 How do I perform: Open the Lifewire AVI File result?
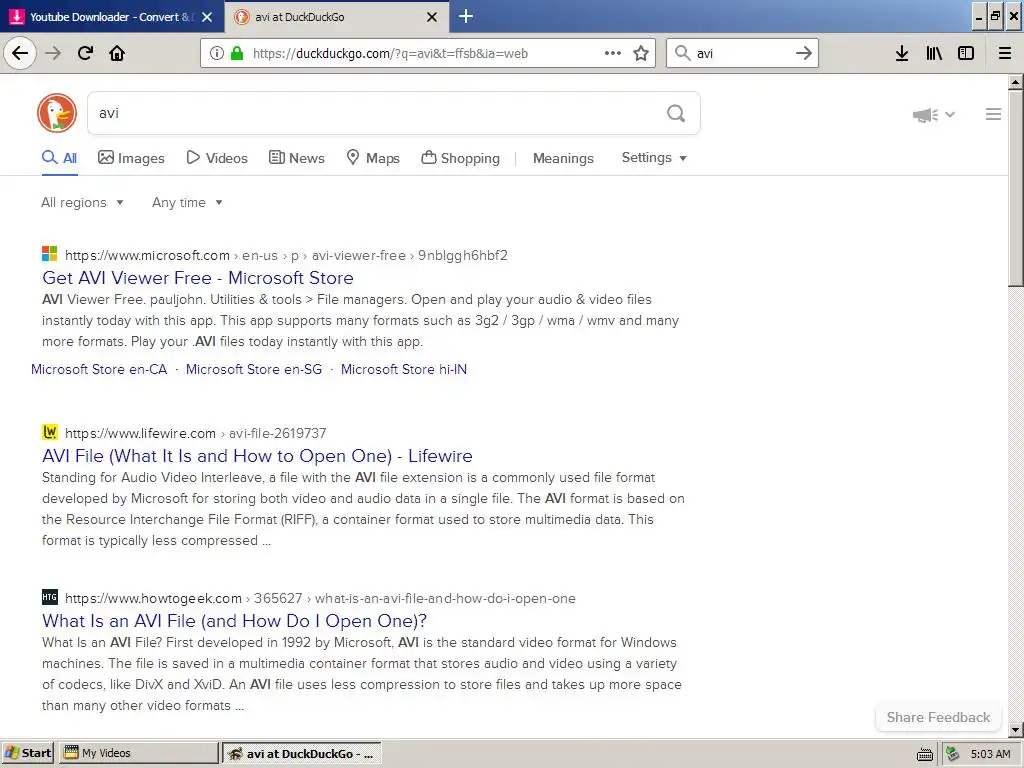click(257, 456)
